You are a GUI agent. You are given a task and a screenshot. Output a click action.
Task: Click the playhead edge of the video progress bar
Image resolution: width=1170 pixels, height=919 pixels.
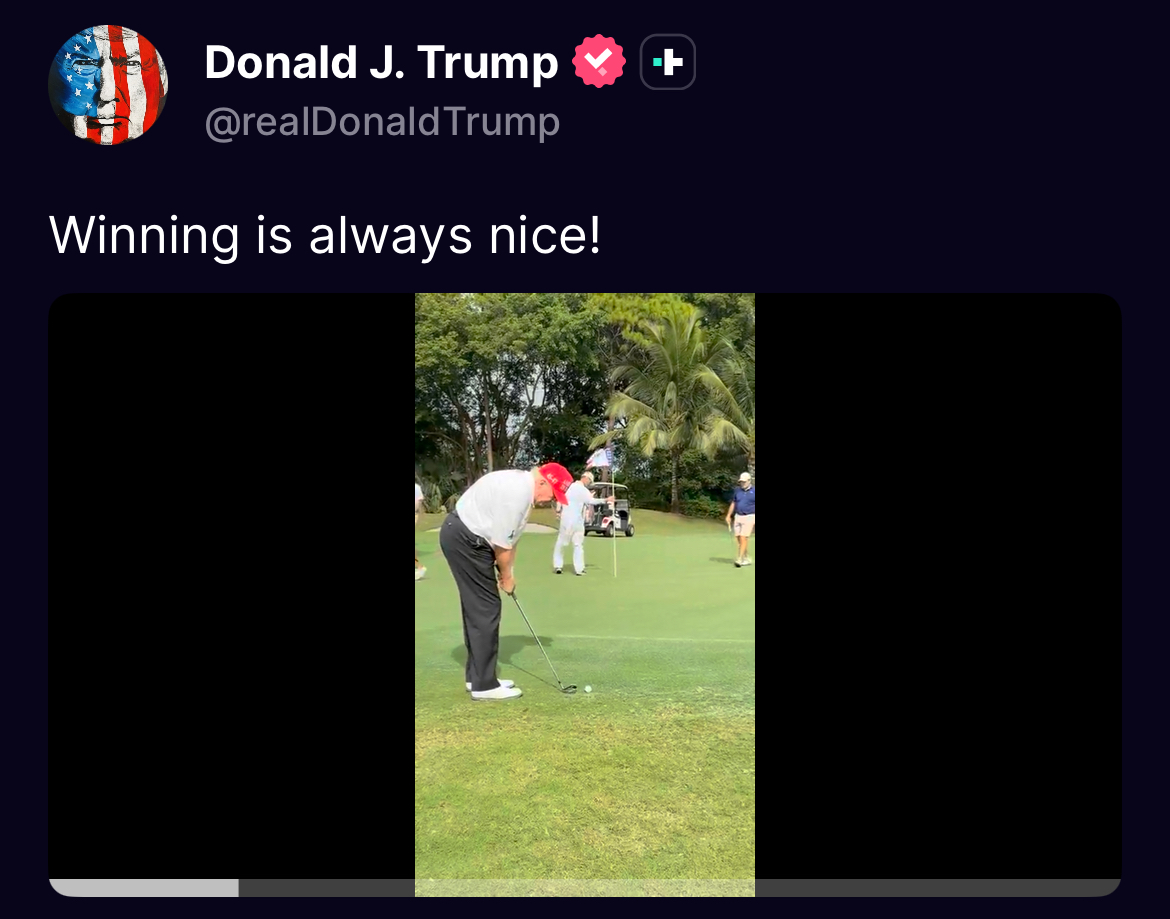click(238, 888)
